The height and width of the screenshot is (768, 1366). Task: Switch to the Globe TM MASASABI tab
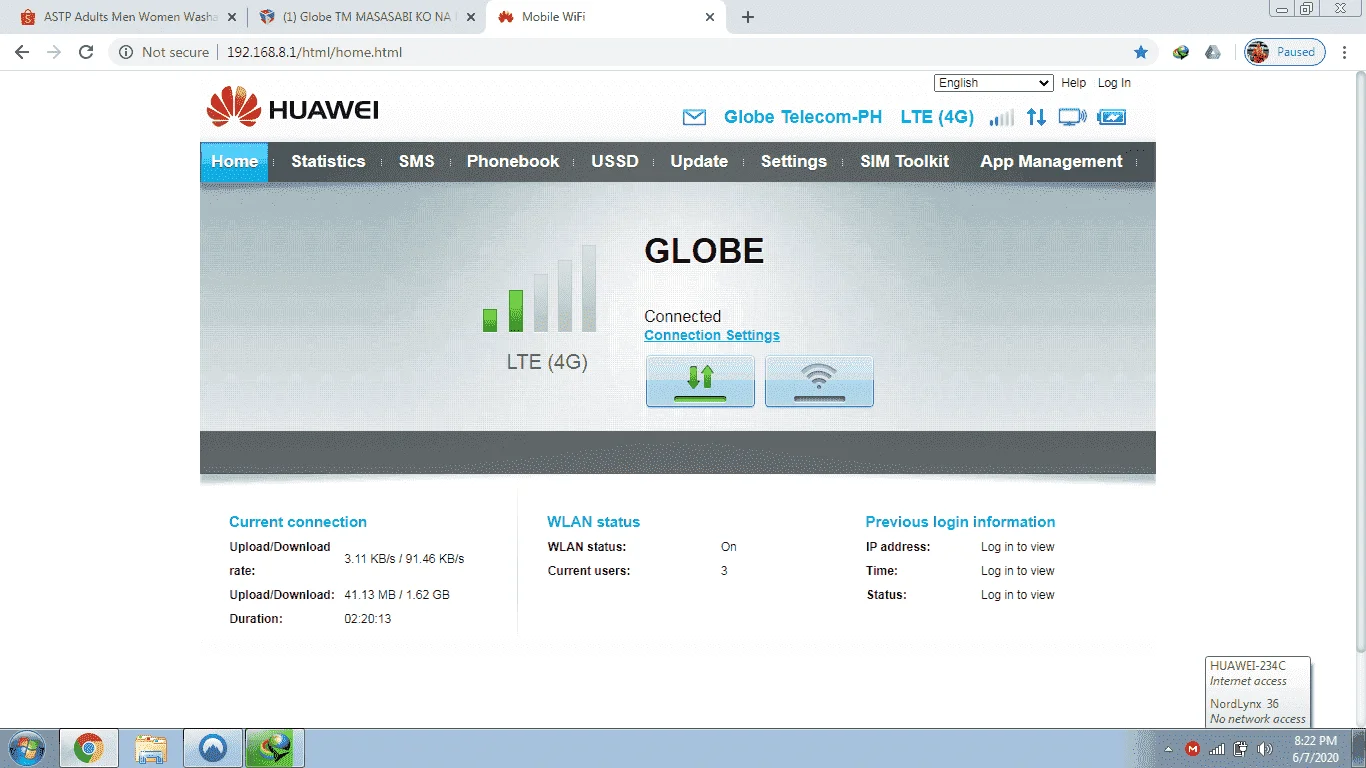pos(365,17)
